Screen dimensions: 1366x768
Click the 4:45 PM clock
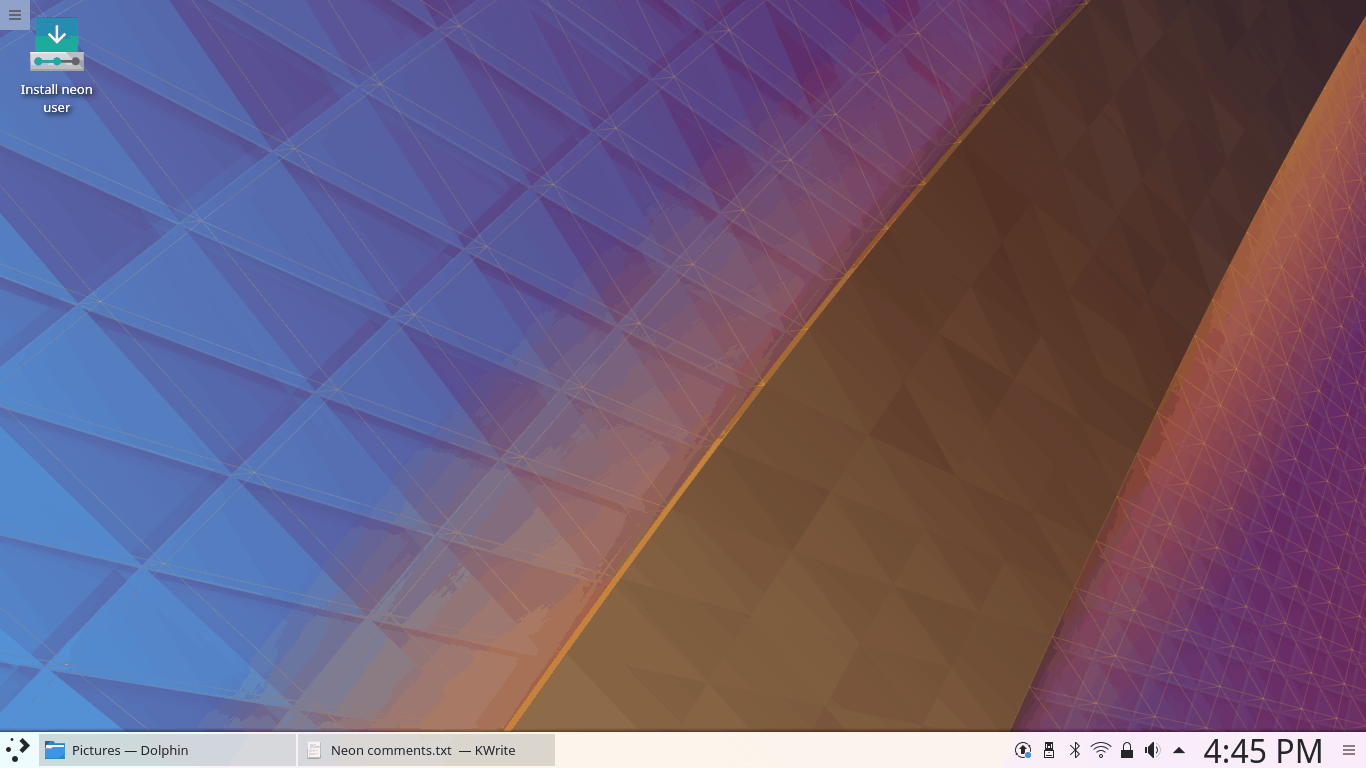click(1263, 750)
